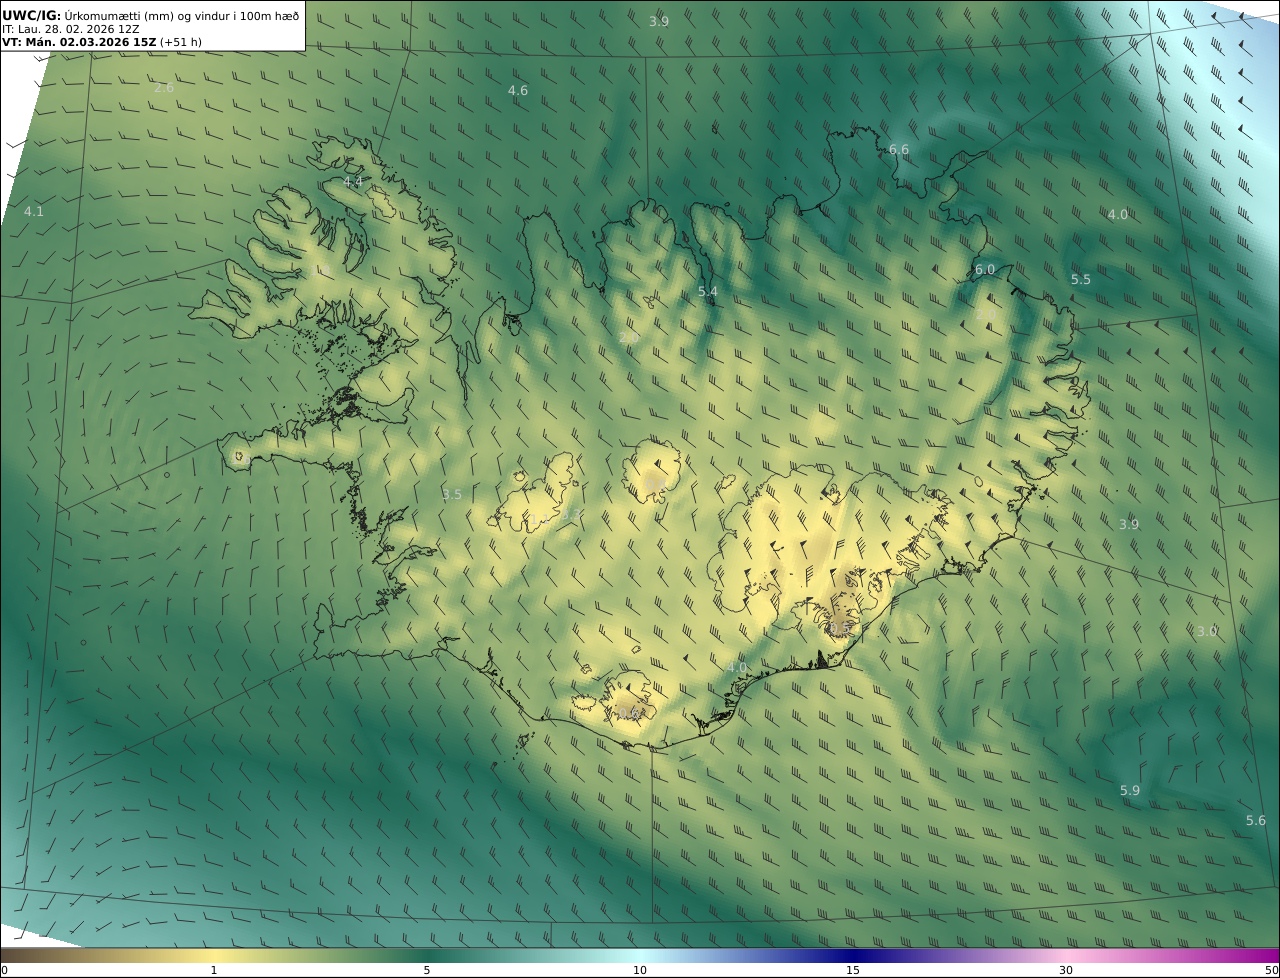Click the dark green colorbar segment at 5
The image size is (1280, 978).
click(x=427, y=955)
